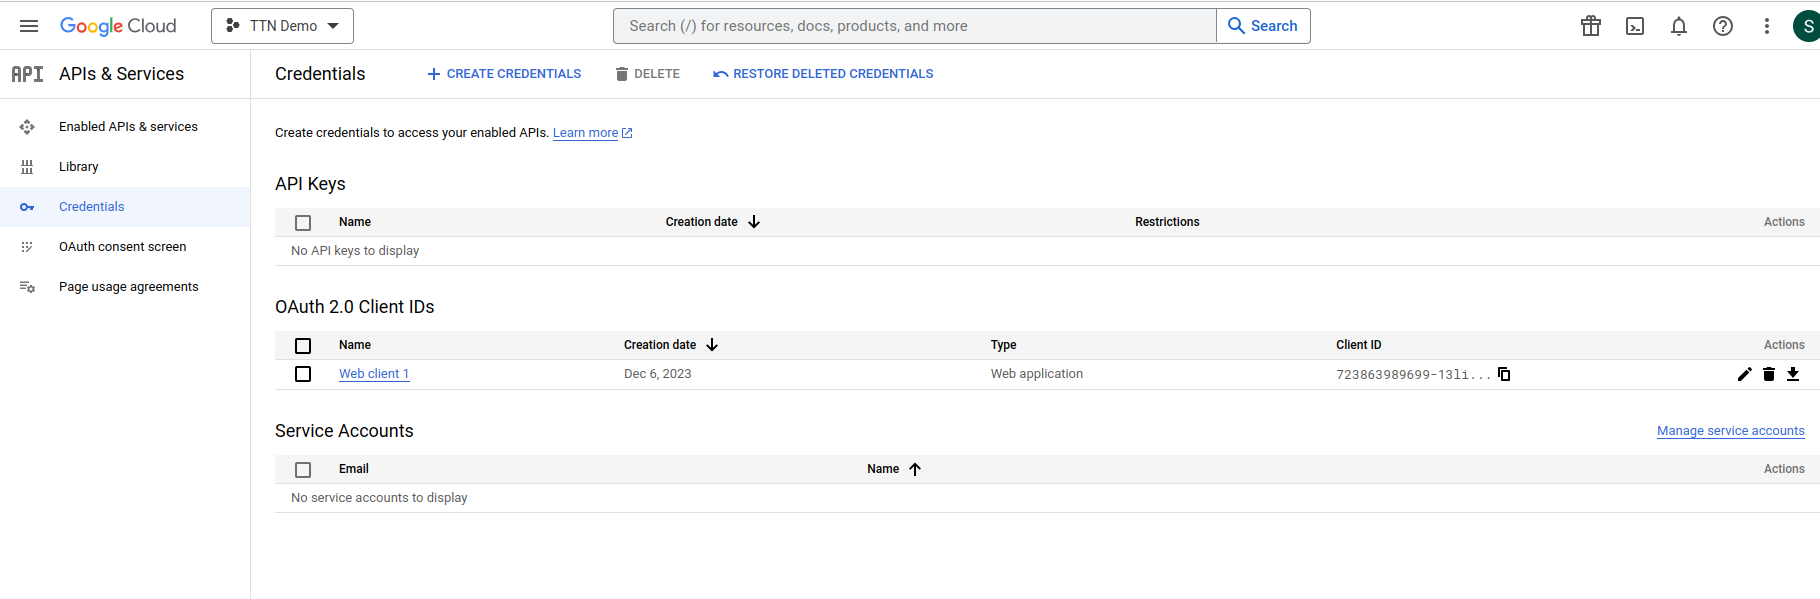
Task: Open the account avatar S
Action: click(1807, 26)
